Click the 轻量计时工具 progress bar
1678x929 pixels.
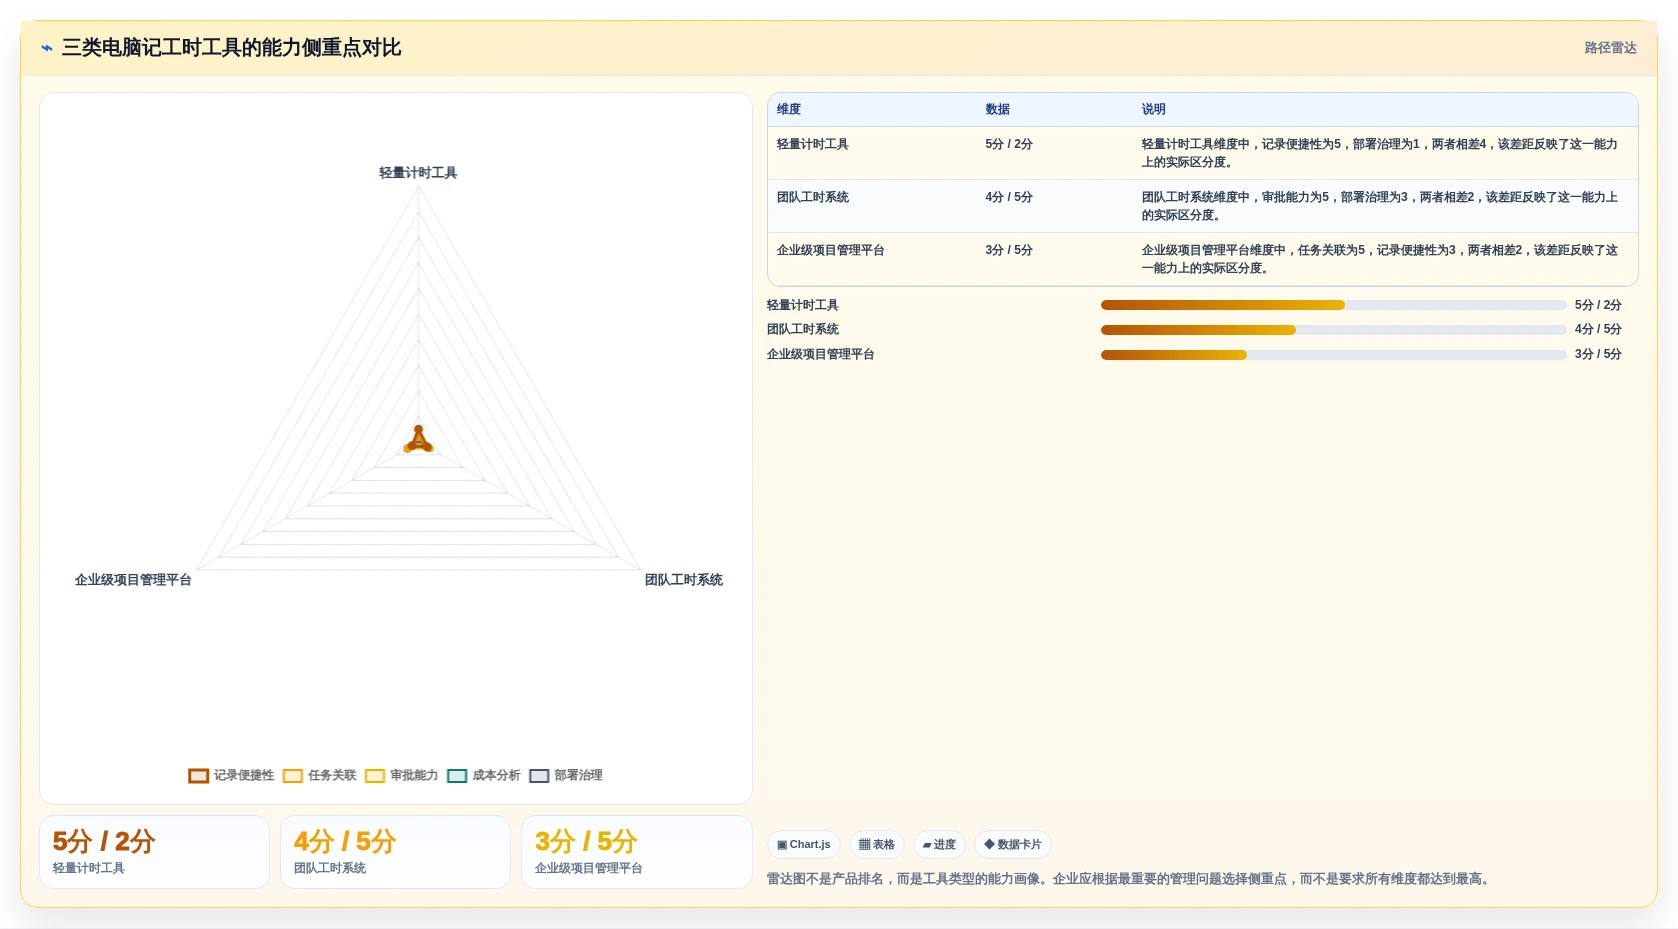[x=1333, y=305]
